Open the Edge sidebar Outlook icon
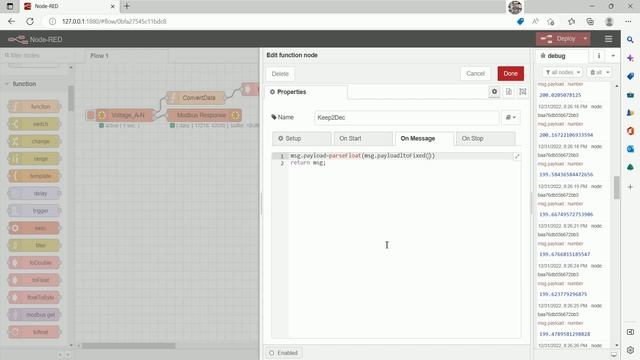Image resolution: width=640 pixels, height=360 pixels. [x=630, y=149]
